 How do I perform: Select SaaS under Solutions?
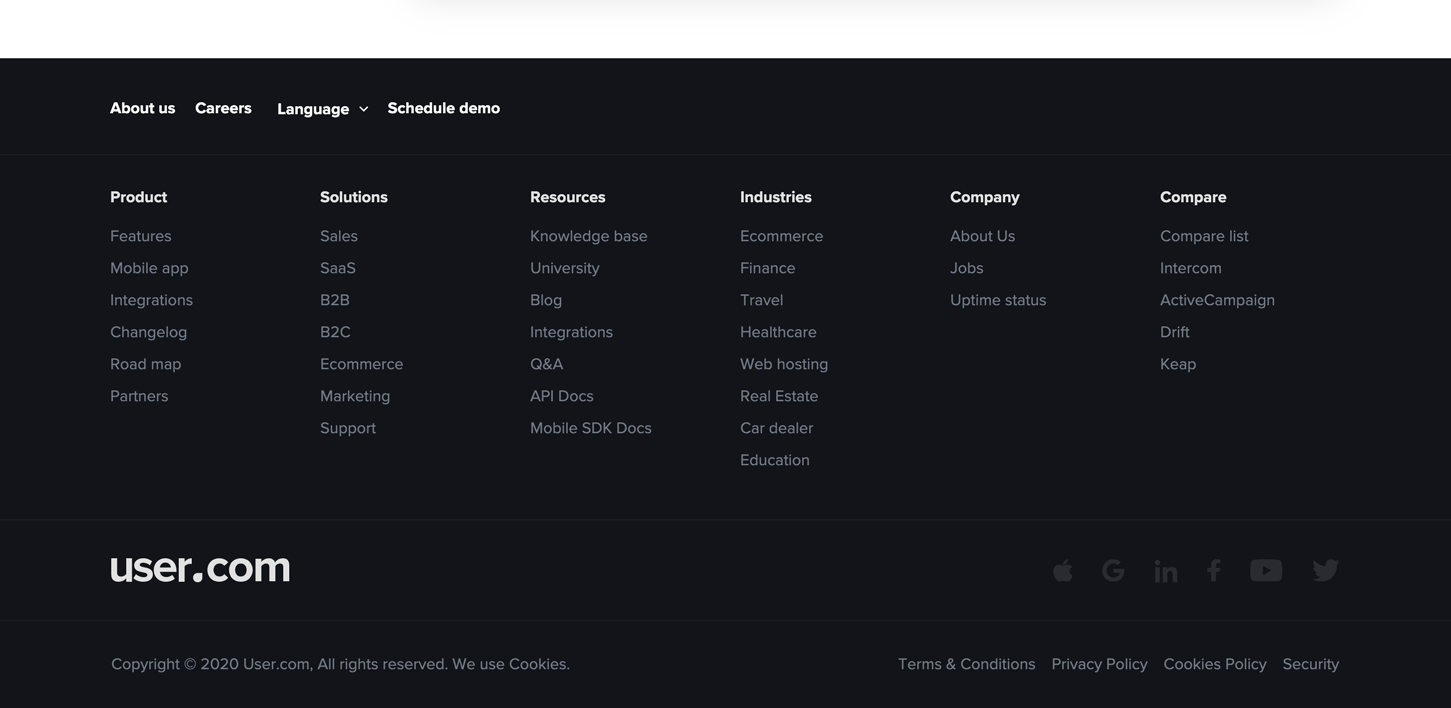pos(337,268)
